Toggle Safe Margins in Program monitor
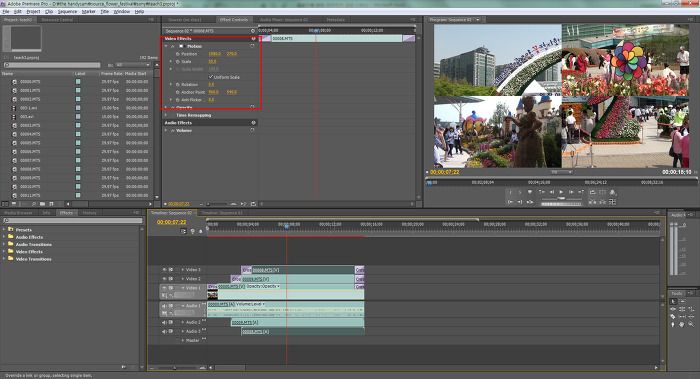 [x=602, y=192]
